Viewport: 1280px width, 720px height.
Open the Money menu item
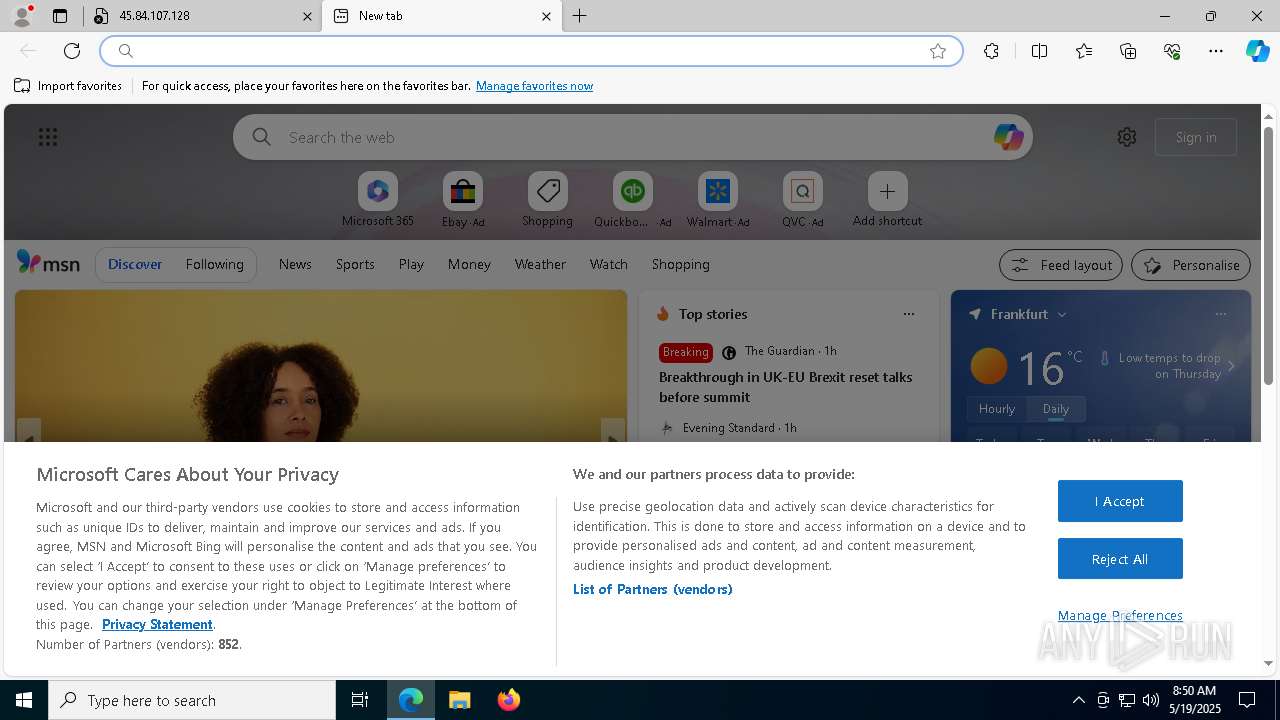pos(469,264)
